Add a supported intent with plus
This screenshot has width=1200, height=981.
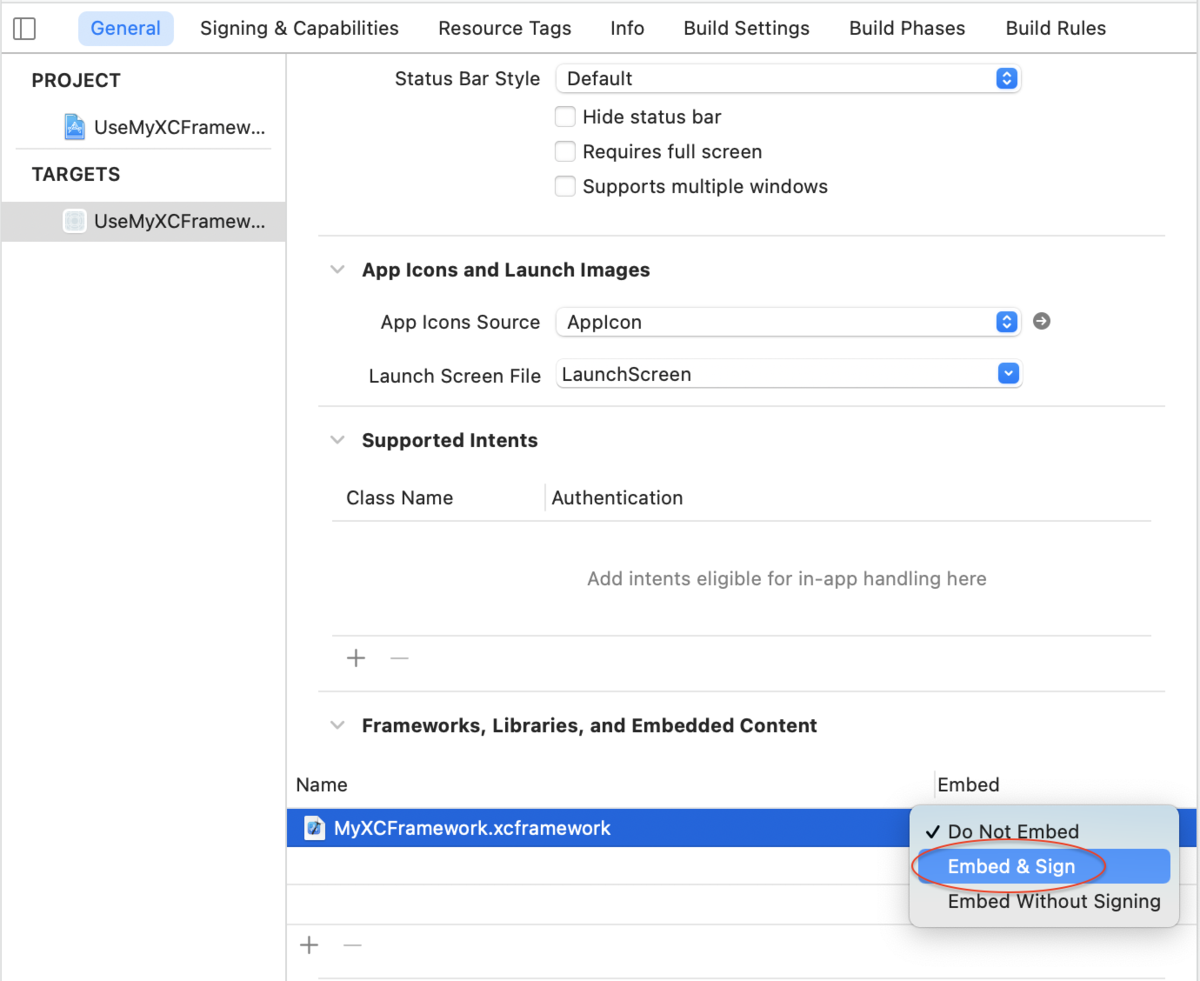click(x=356, y=658)
